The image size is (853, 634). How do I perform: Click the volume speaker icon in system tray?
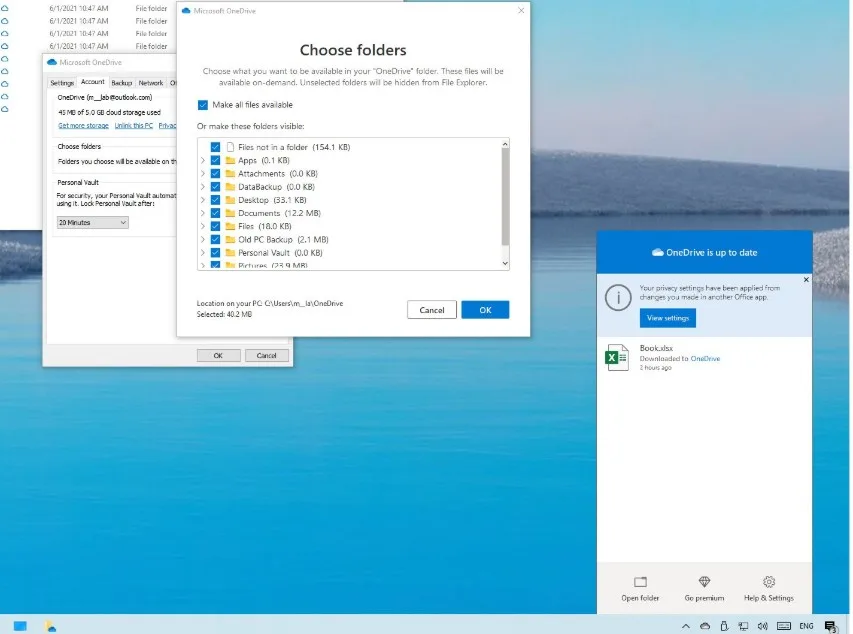[x=763, y=625]
